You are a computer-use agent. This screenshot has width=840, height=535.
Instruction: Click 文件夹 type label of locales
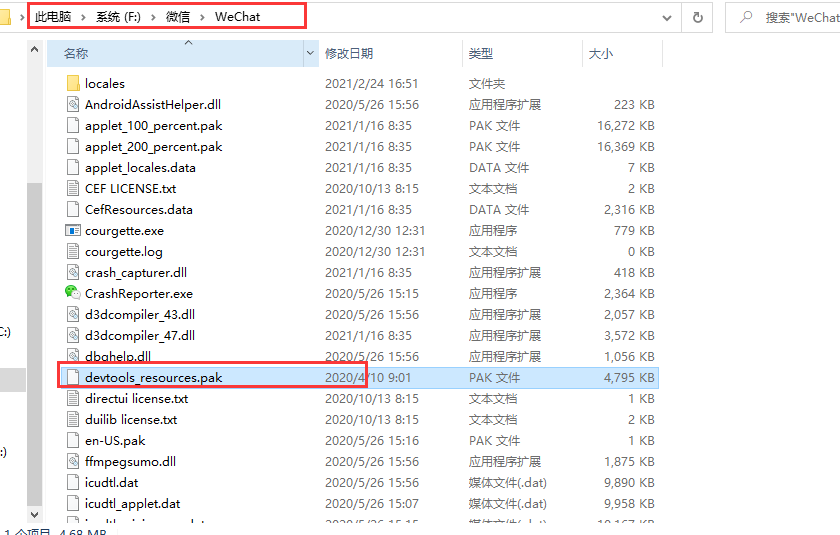486,84
